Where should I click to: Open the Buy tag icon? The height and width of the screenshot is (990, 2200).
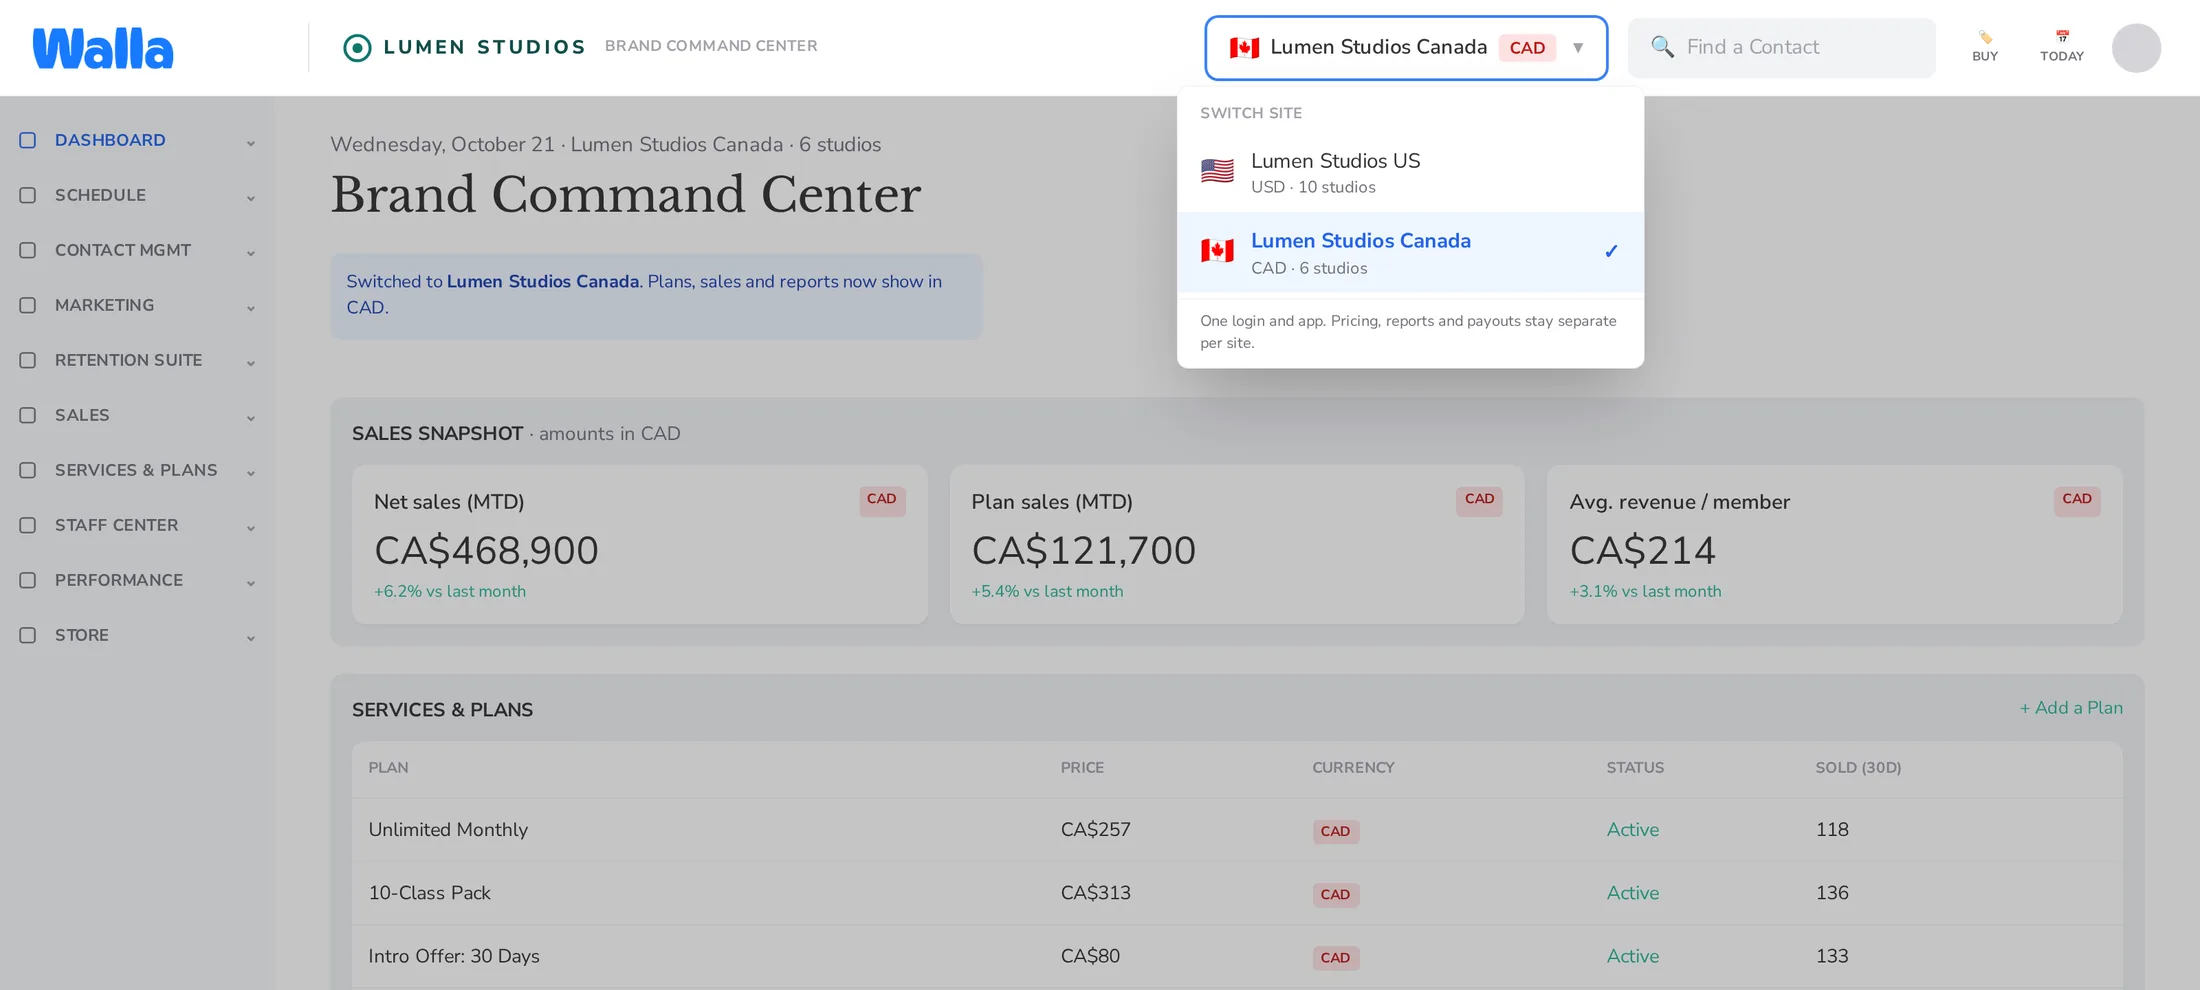pos(1985,38)
